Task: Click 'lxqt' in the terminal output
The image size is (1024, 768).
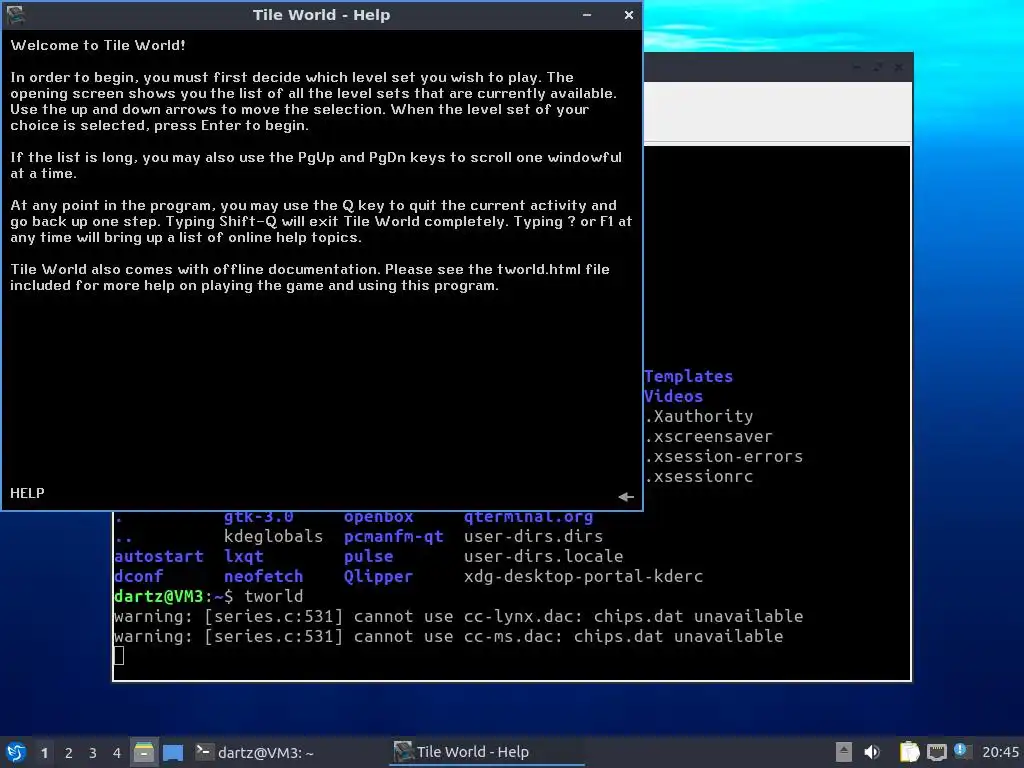Action: [244, 556]
